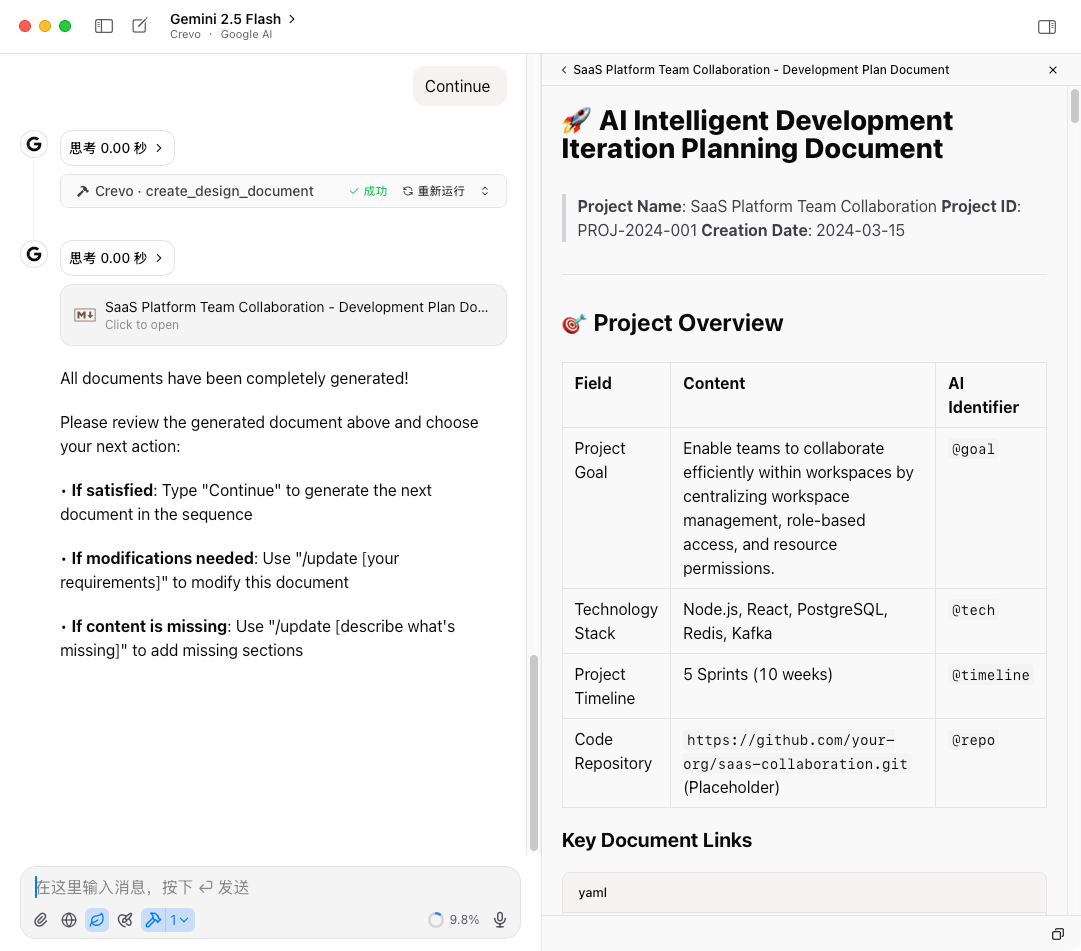
Task: Start a new chat with compose icon
Action: 140,26
